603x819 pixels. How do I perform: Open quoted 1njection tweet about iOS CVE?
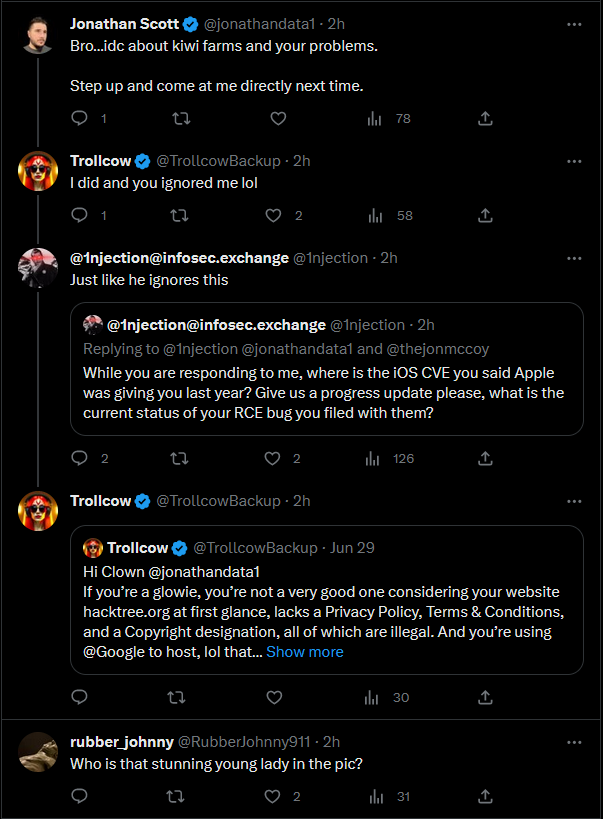pos(326,390)
